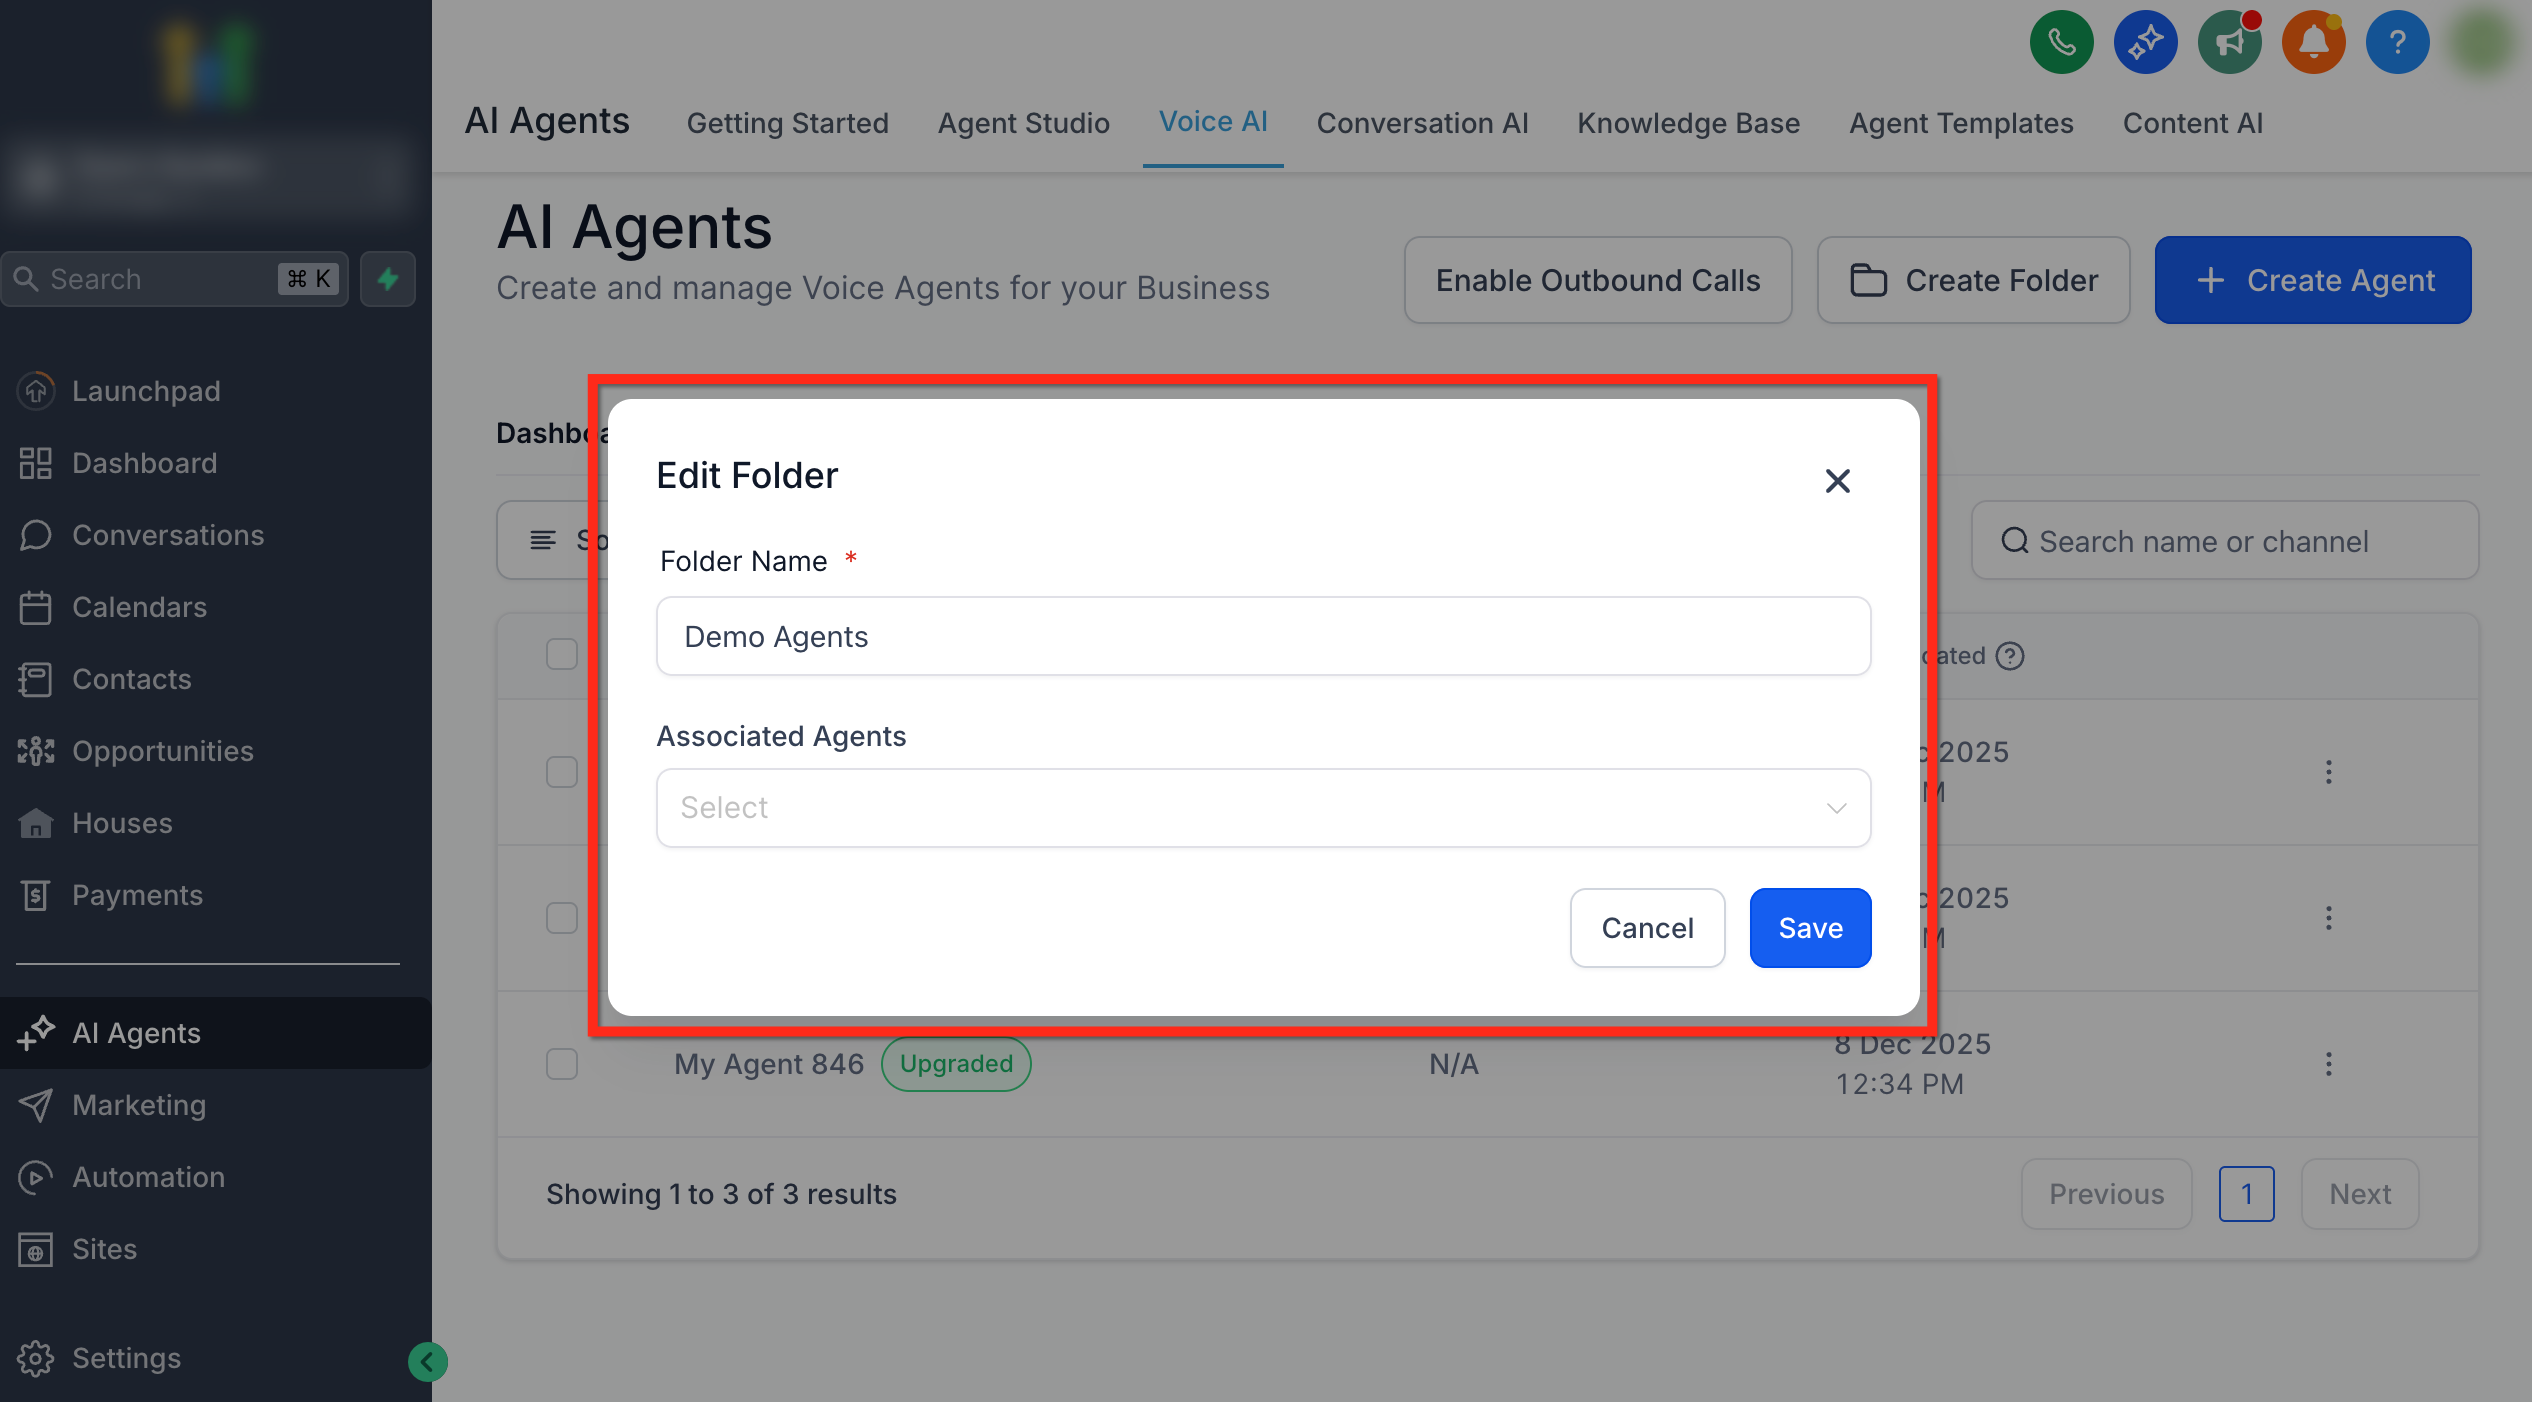The image size is (2532, 1402).
Task: Click the Save button in dialog
Action: (1810, 927)
